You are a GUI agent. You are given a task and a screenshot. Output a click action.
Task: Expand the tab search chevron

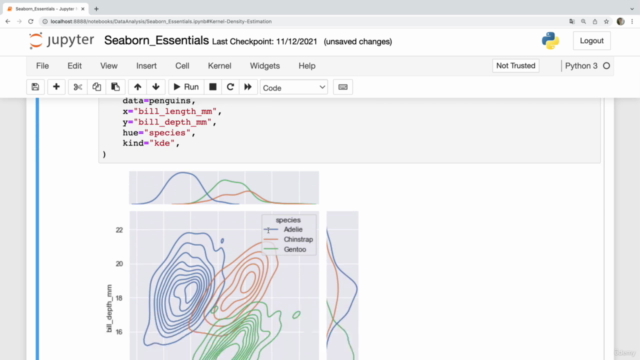click(632, 9)
